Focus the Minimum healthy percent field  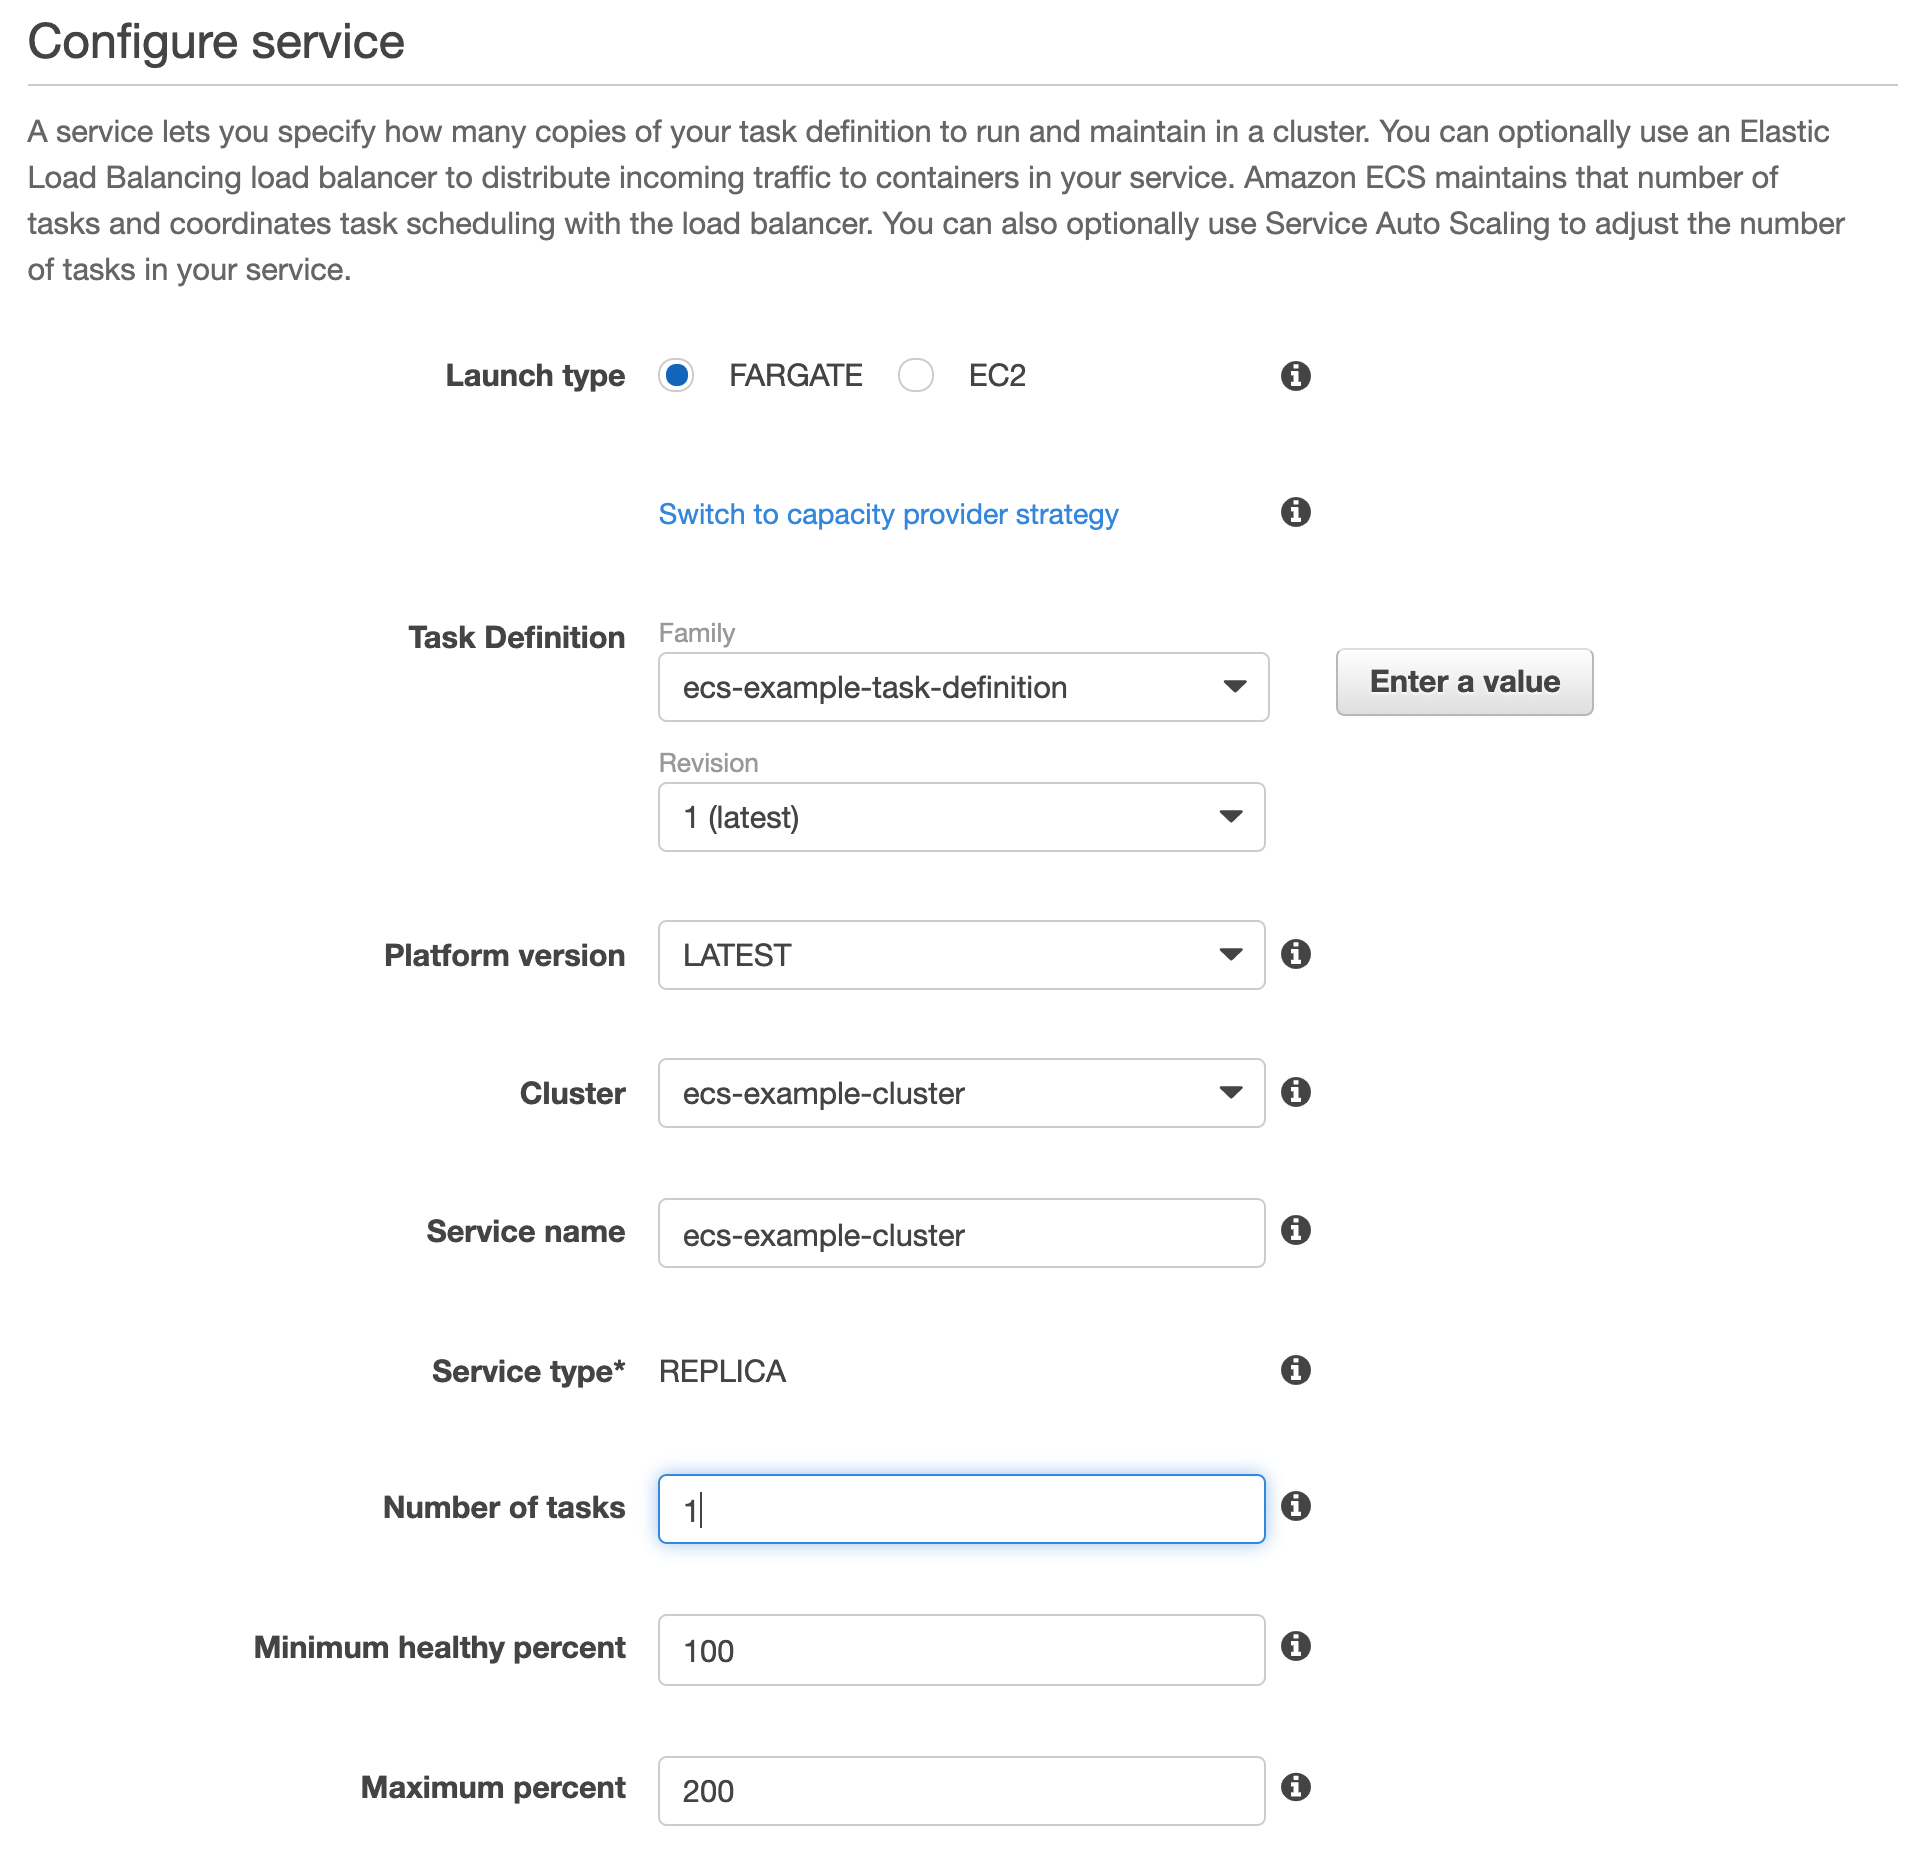[x=960, y=1650]
